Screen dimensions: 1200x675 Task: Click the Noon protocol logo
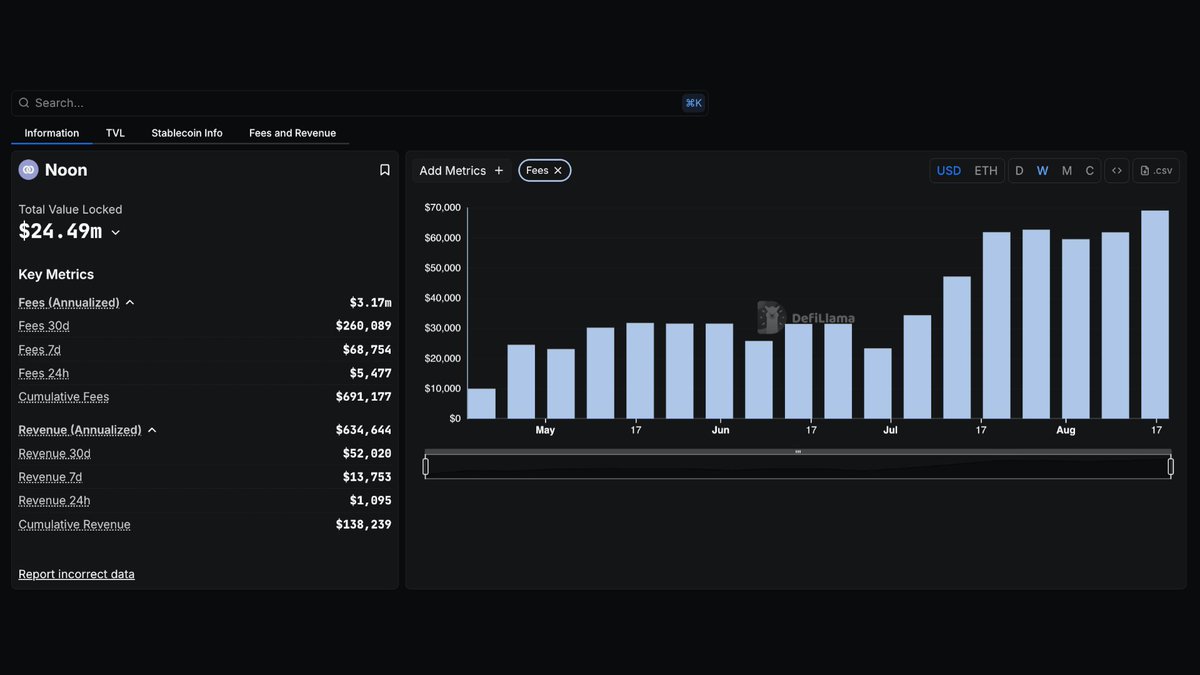click(x=28, y=170)
